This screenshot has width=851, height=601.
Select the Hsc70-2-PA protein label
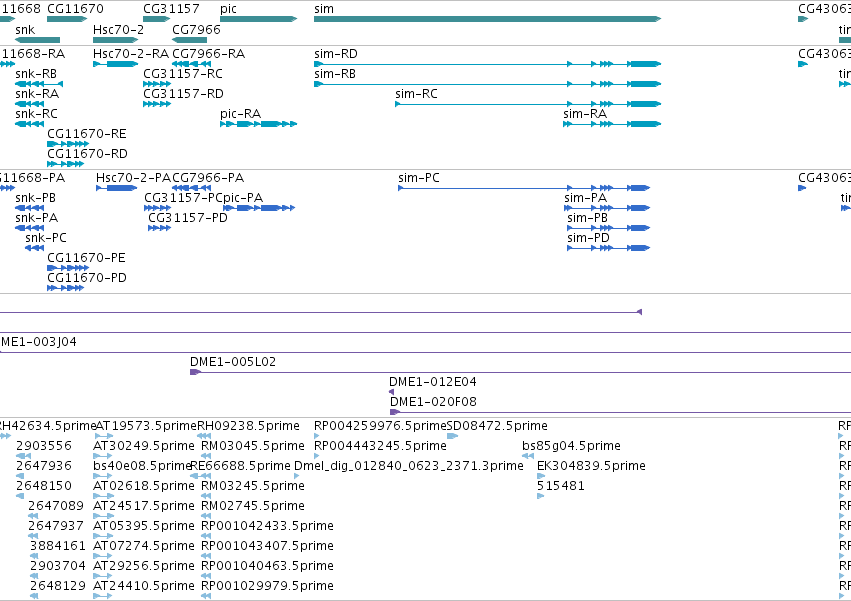coord(133,178)
